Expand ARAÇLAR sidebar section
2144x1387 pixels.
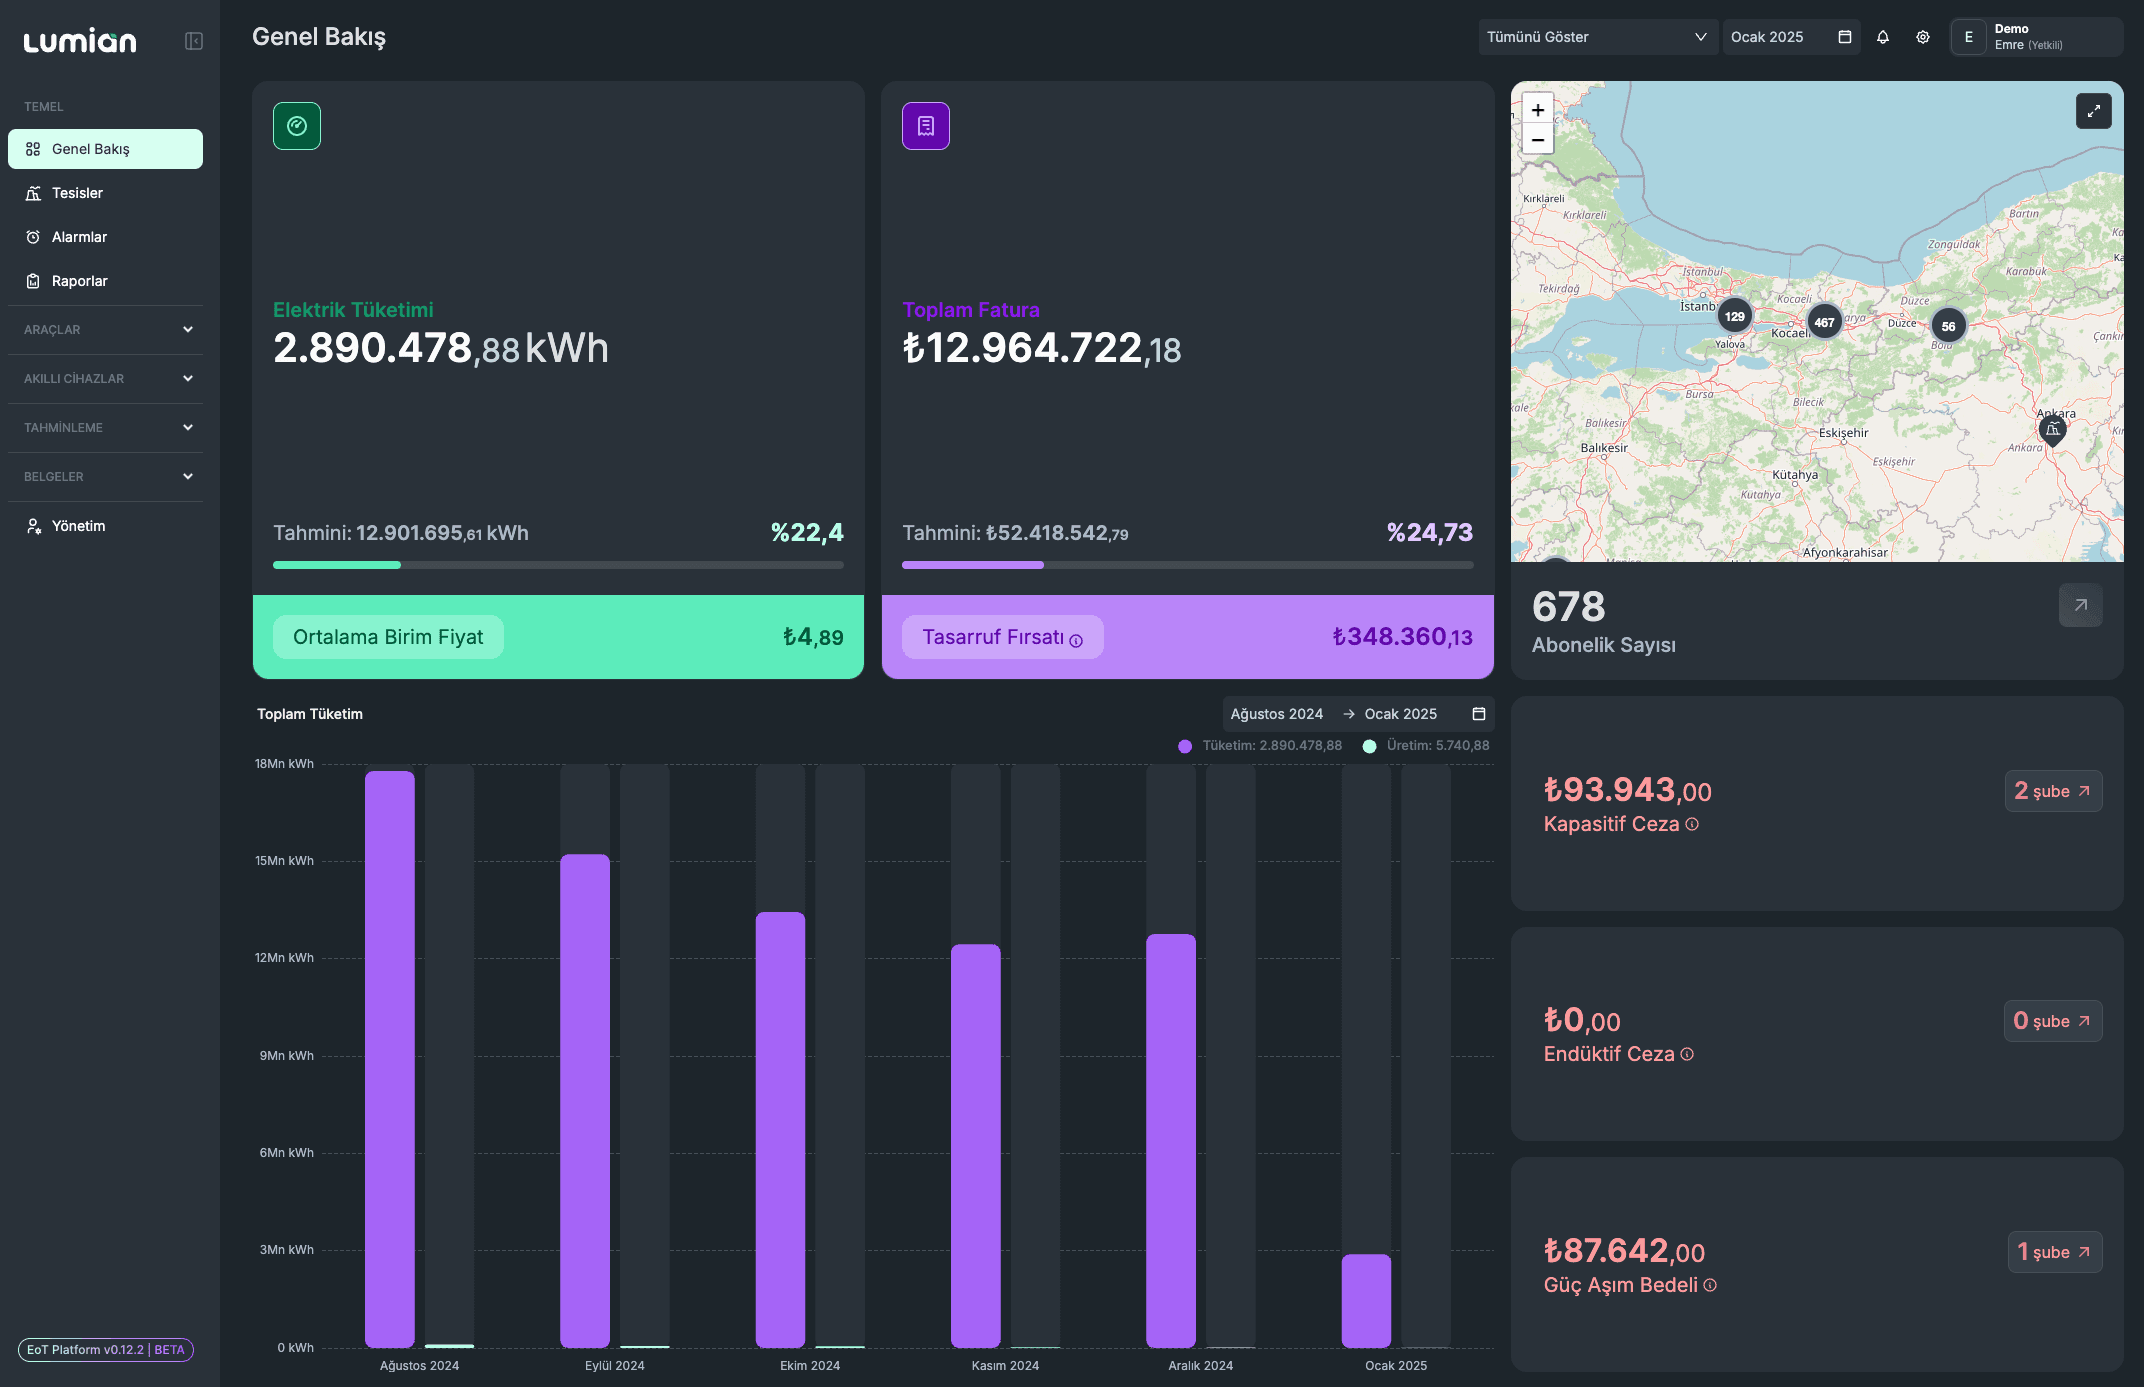pyautogui.click(x=105, y=330)
